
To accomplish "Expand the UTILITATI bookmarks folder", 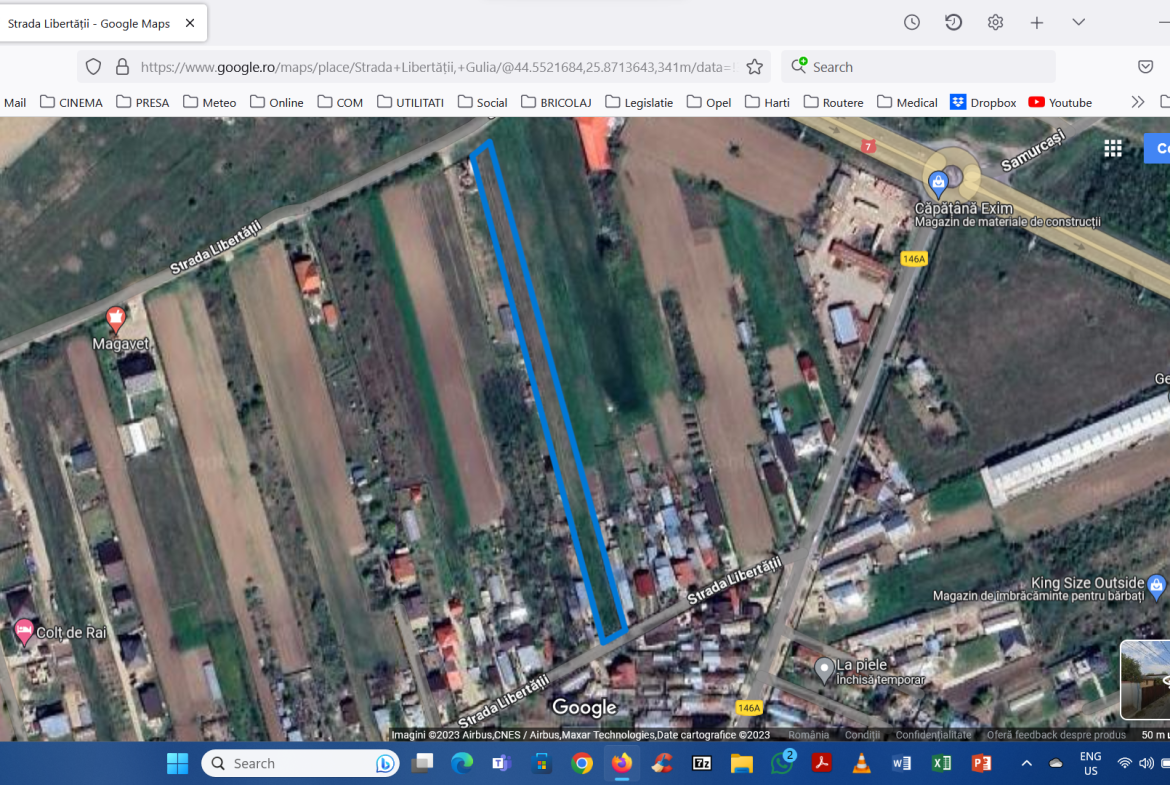I will click(x=410, y=102).
